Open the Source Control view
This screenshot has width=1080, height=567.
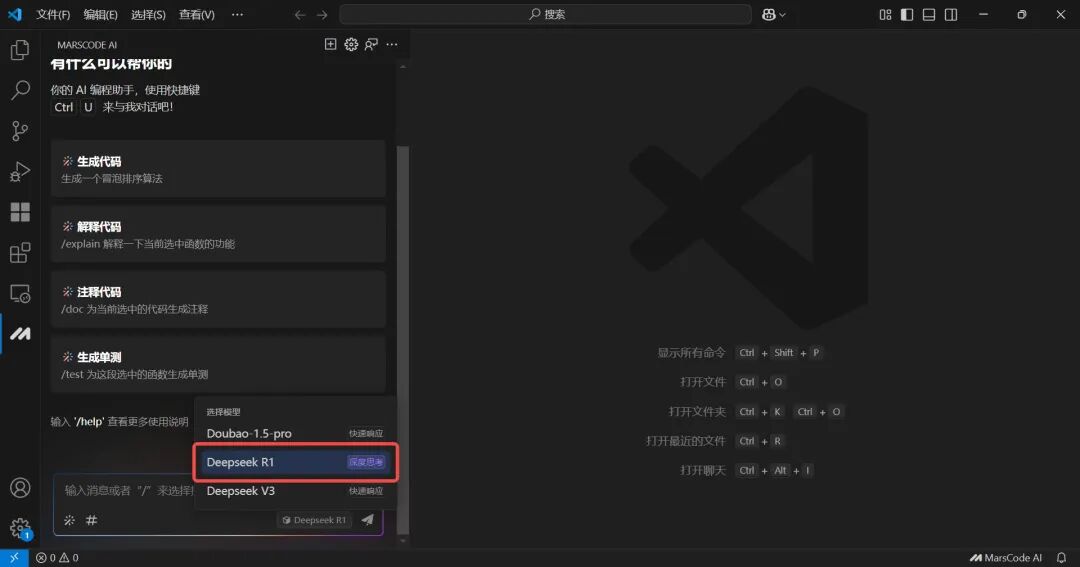[20, 131]
